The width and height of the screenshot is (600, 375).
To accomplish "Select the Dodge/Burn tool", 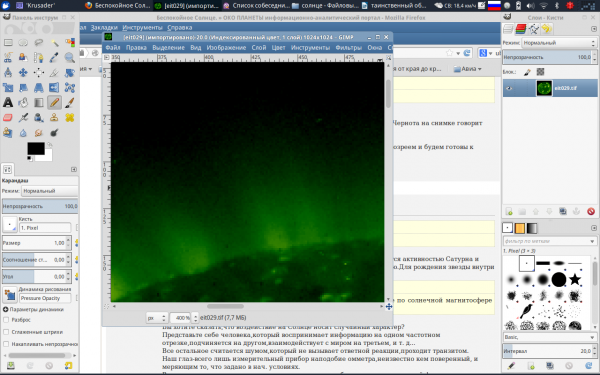I will [54, 133].
